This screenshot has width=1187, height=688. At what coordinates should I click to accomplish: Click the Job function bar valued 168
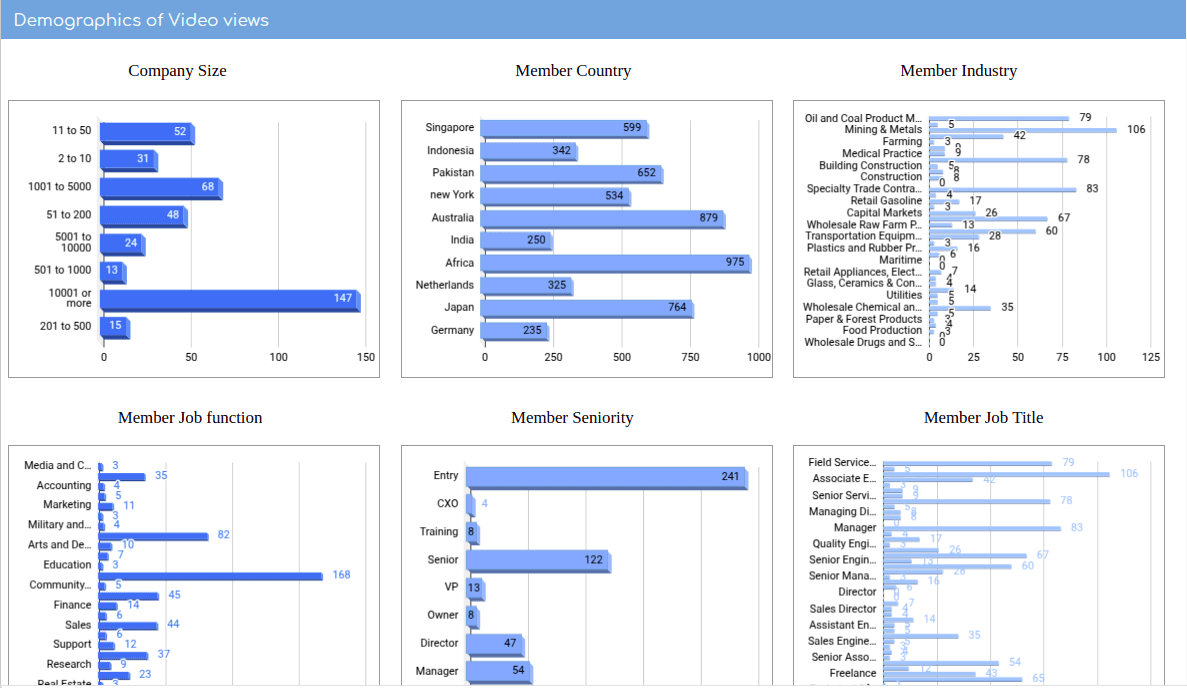(x=210, y=577)
